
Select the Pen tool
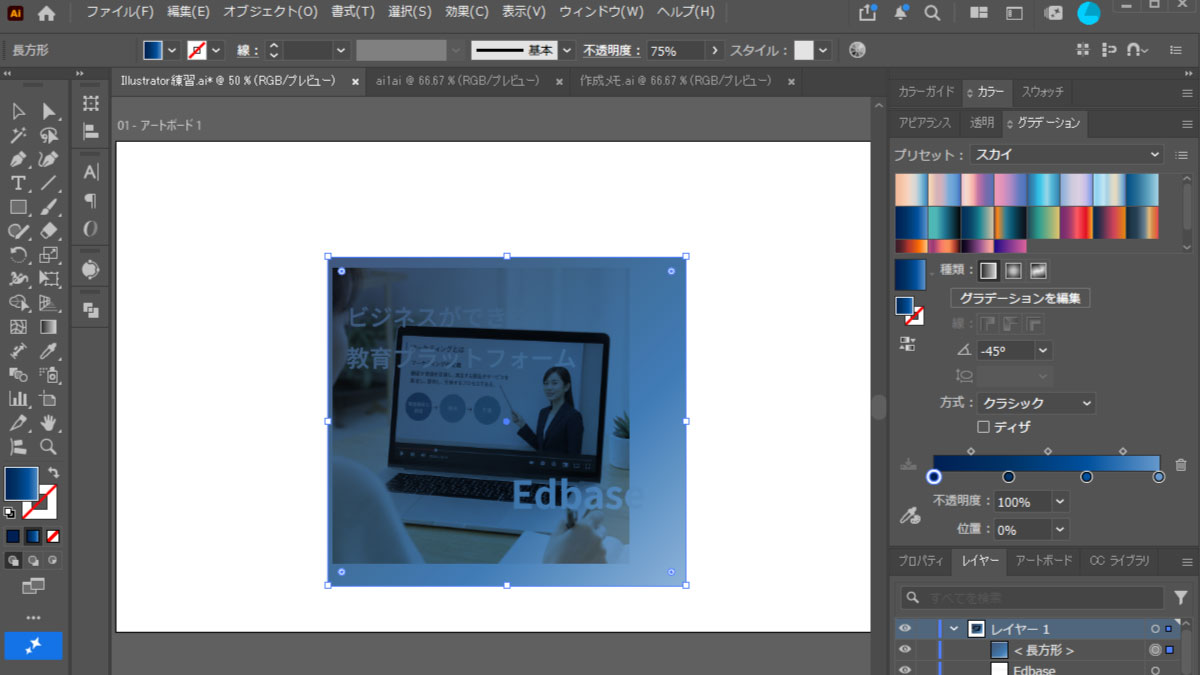click(18, 159)
